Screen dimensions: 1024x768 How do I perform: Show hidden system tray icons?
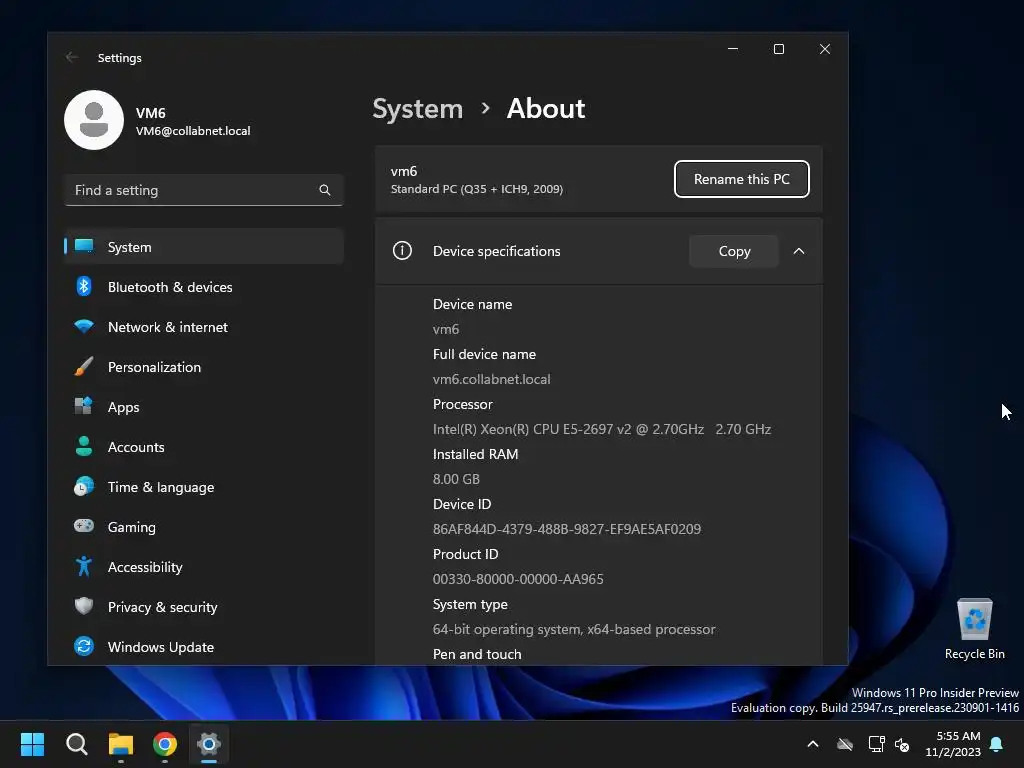[x=813, y=744]
